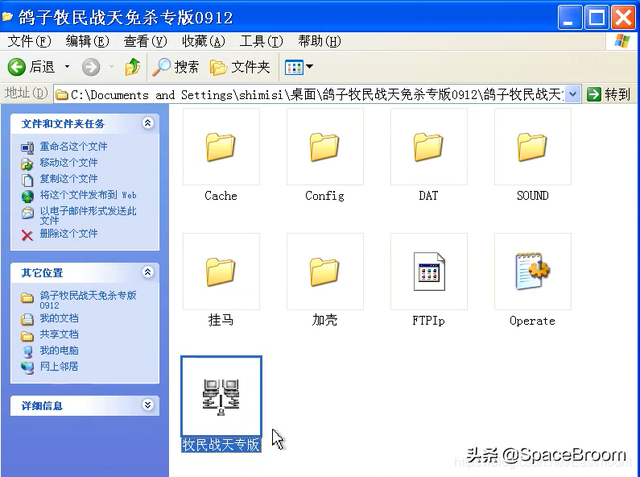Click the red X delete icon

tap(27, 235)
